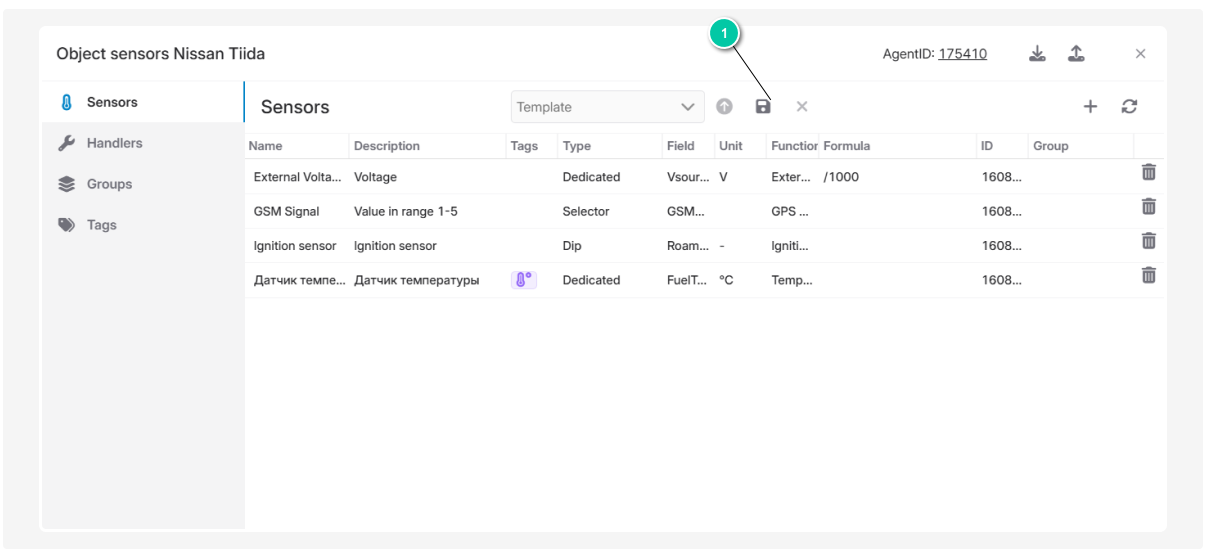Open the Template dropdown
The height and width of the screenshot is (552, 1206).
coord(607,107)
